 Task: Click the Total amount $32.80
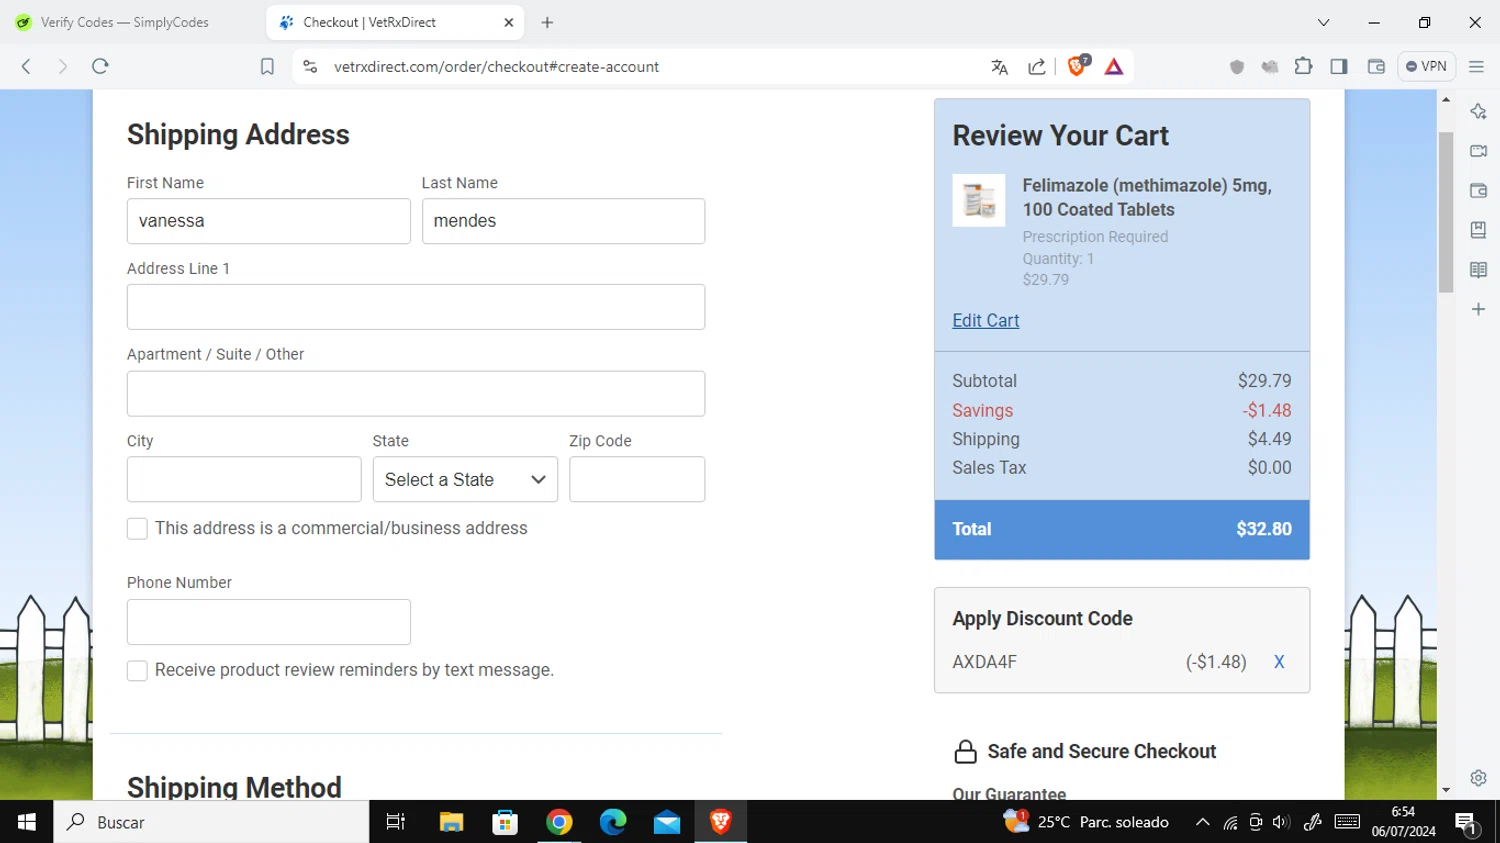1264,529
